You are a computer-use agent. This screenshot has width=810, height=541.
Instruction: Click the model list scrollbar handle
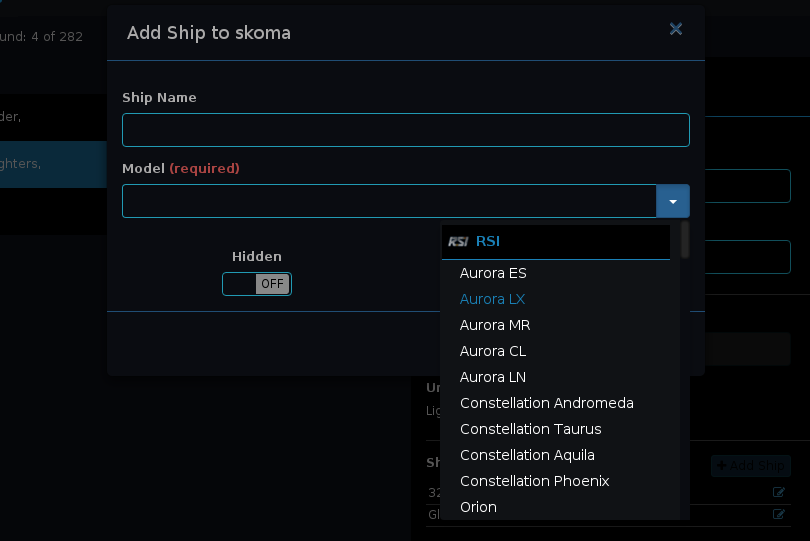(685, 240)
